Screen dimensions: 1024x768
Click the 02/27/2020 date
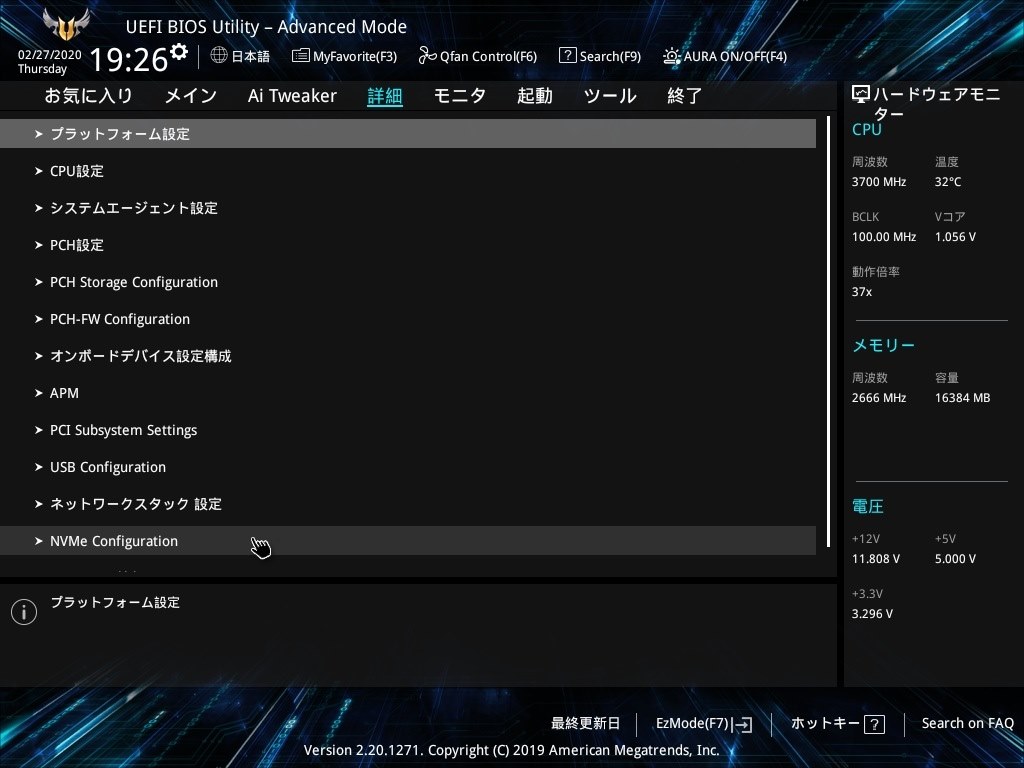click(x=50, y=55)
